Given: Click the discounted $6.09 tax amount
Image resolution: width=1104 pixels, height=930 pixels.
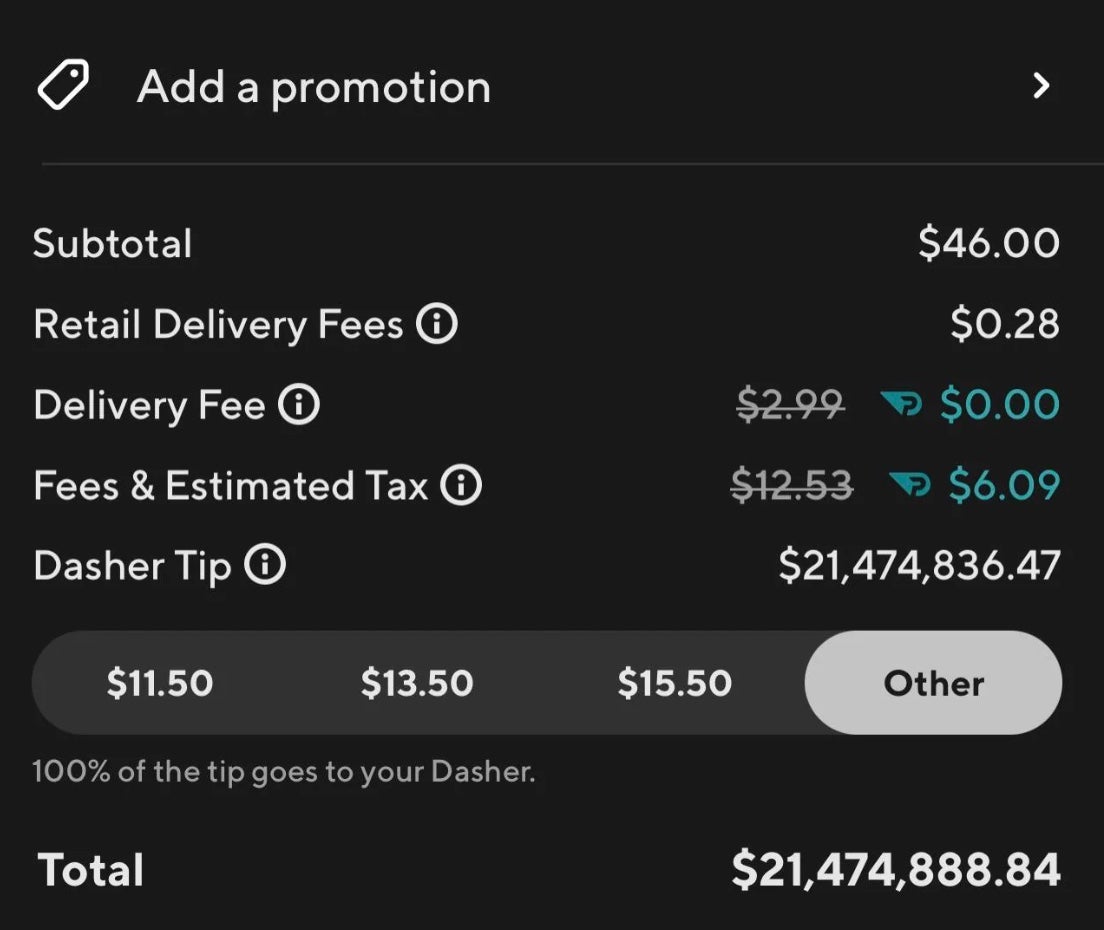Looking at the screenshot, I should (1003, 486).
